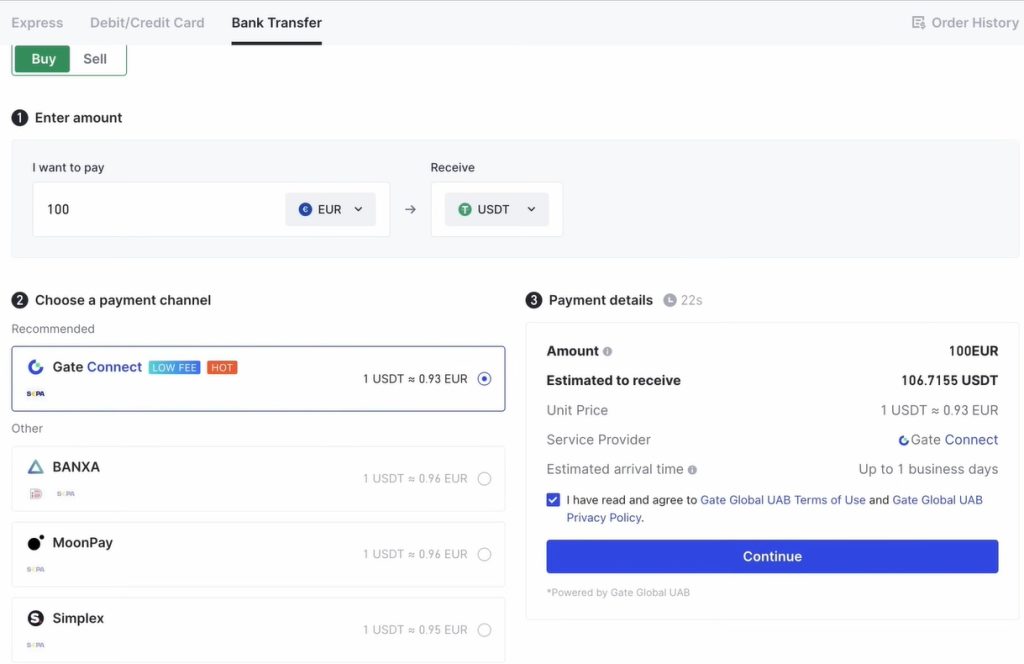
Task: Switch to the Debit/Credit Card tab
Action: [147, 21]
